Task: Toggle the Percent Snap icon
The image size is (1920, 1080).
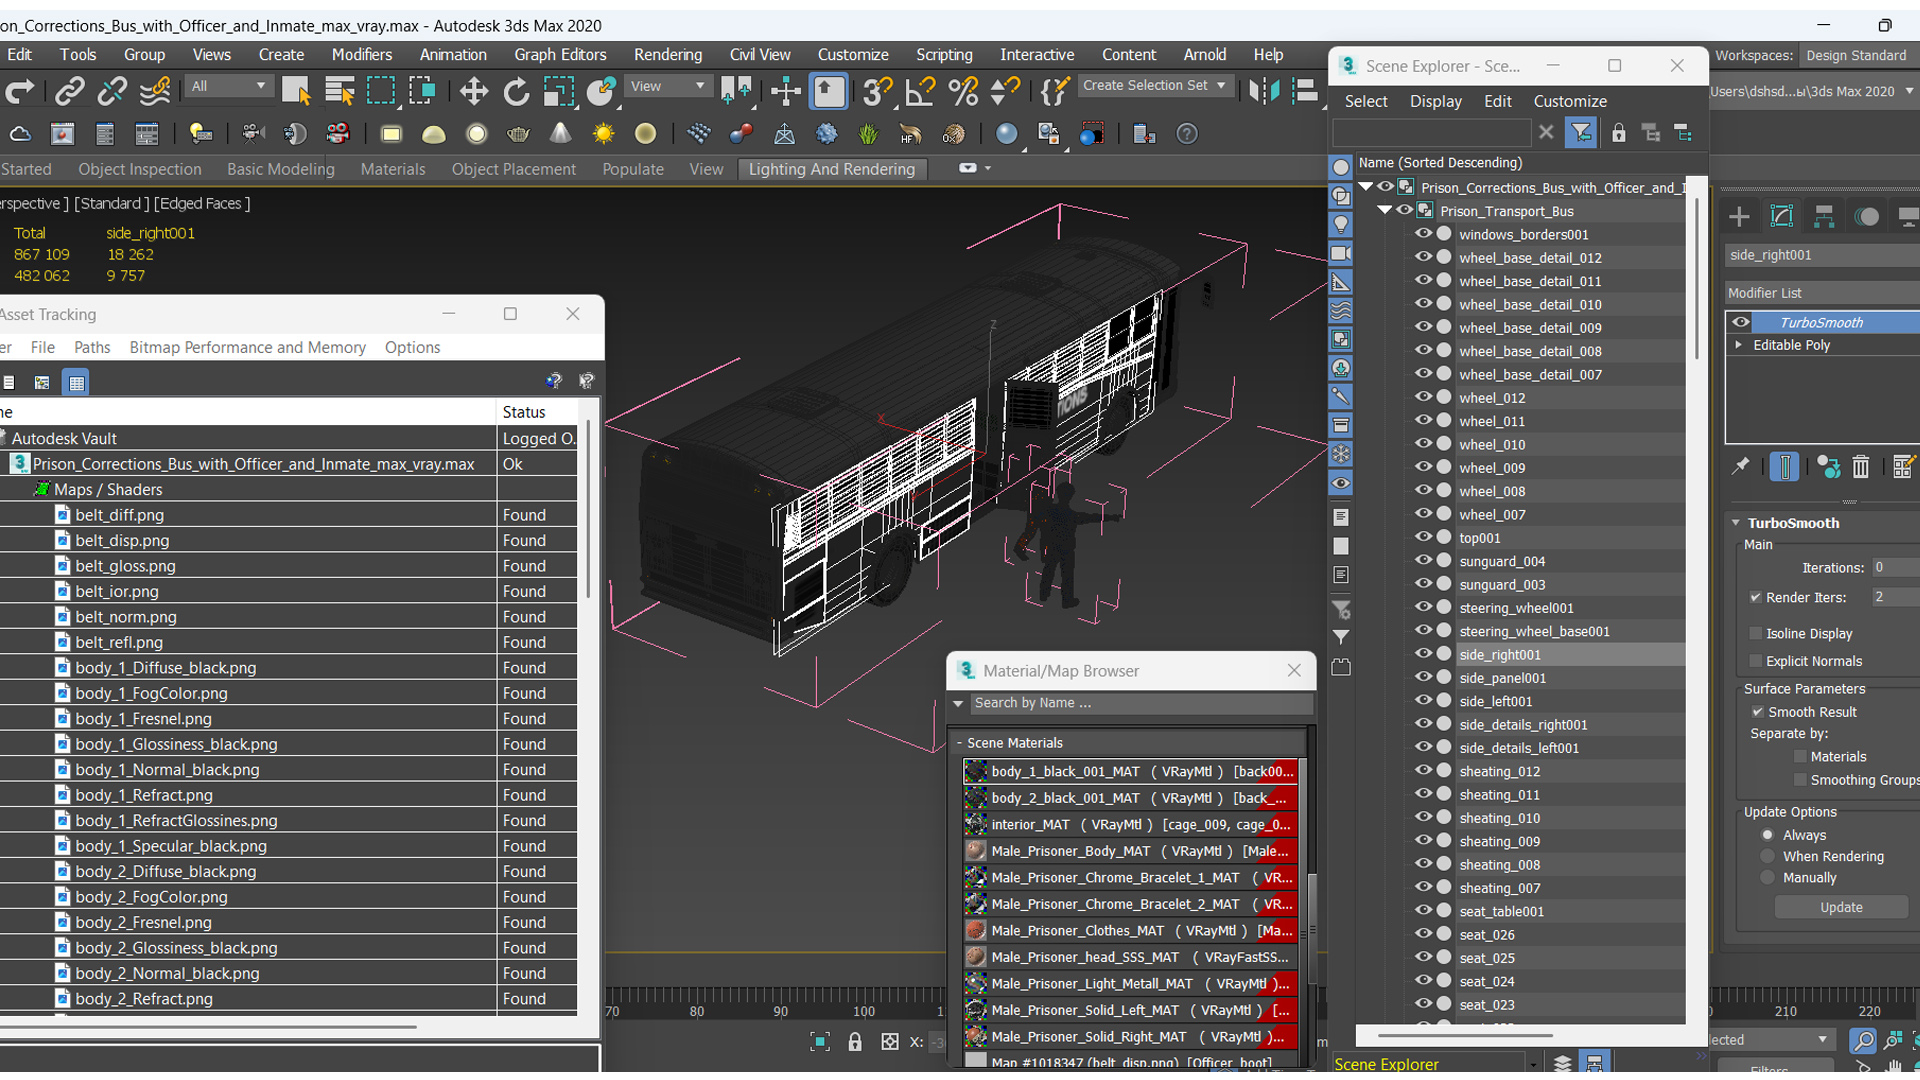Action: (x=963, y=92)
